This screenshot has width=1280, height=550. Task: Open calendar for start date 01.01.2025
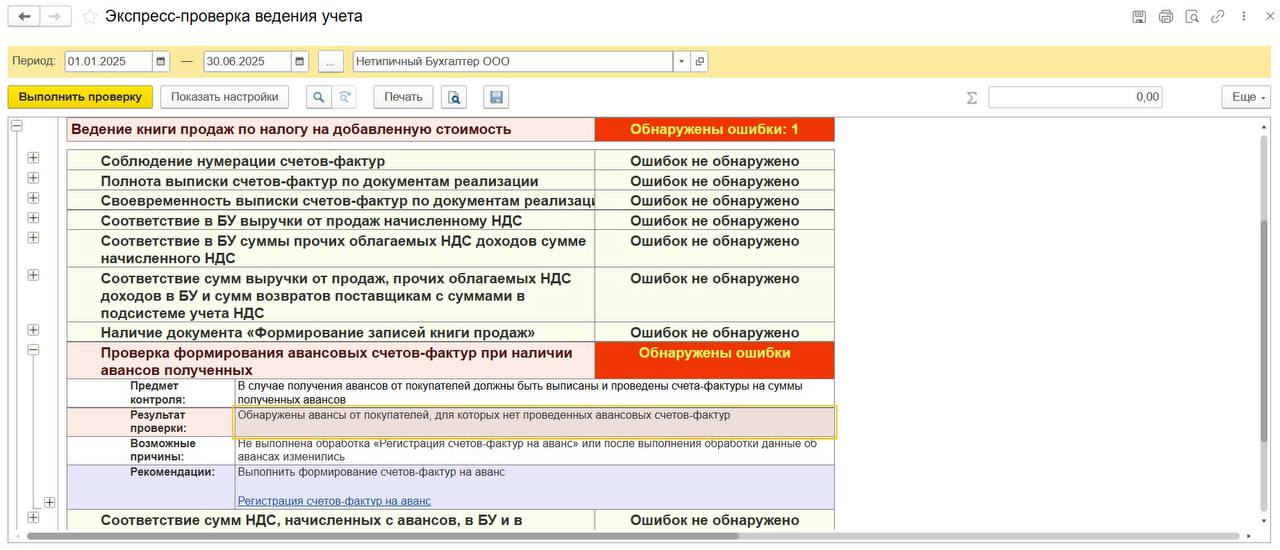161,61
